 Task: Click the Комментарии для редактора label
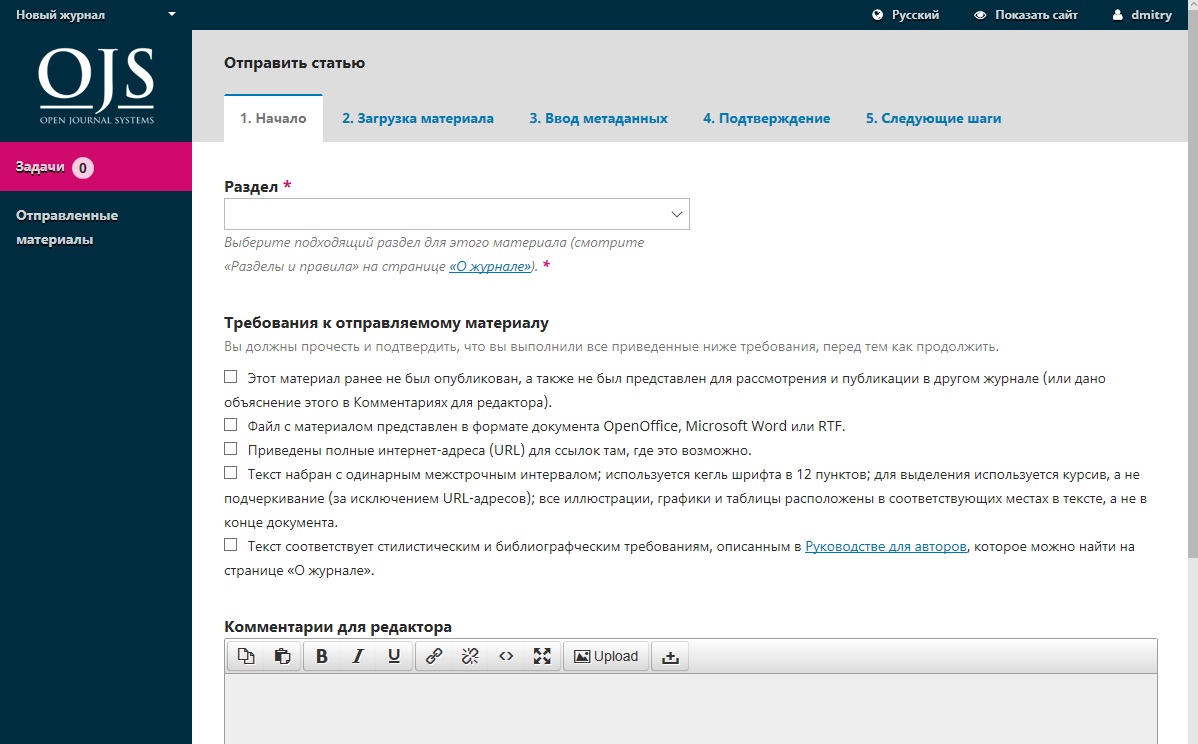(x=338, y=627)
